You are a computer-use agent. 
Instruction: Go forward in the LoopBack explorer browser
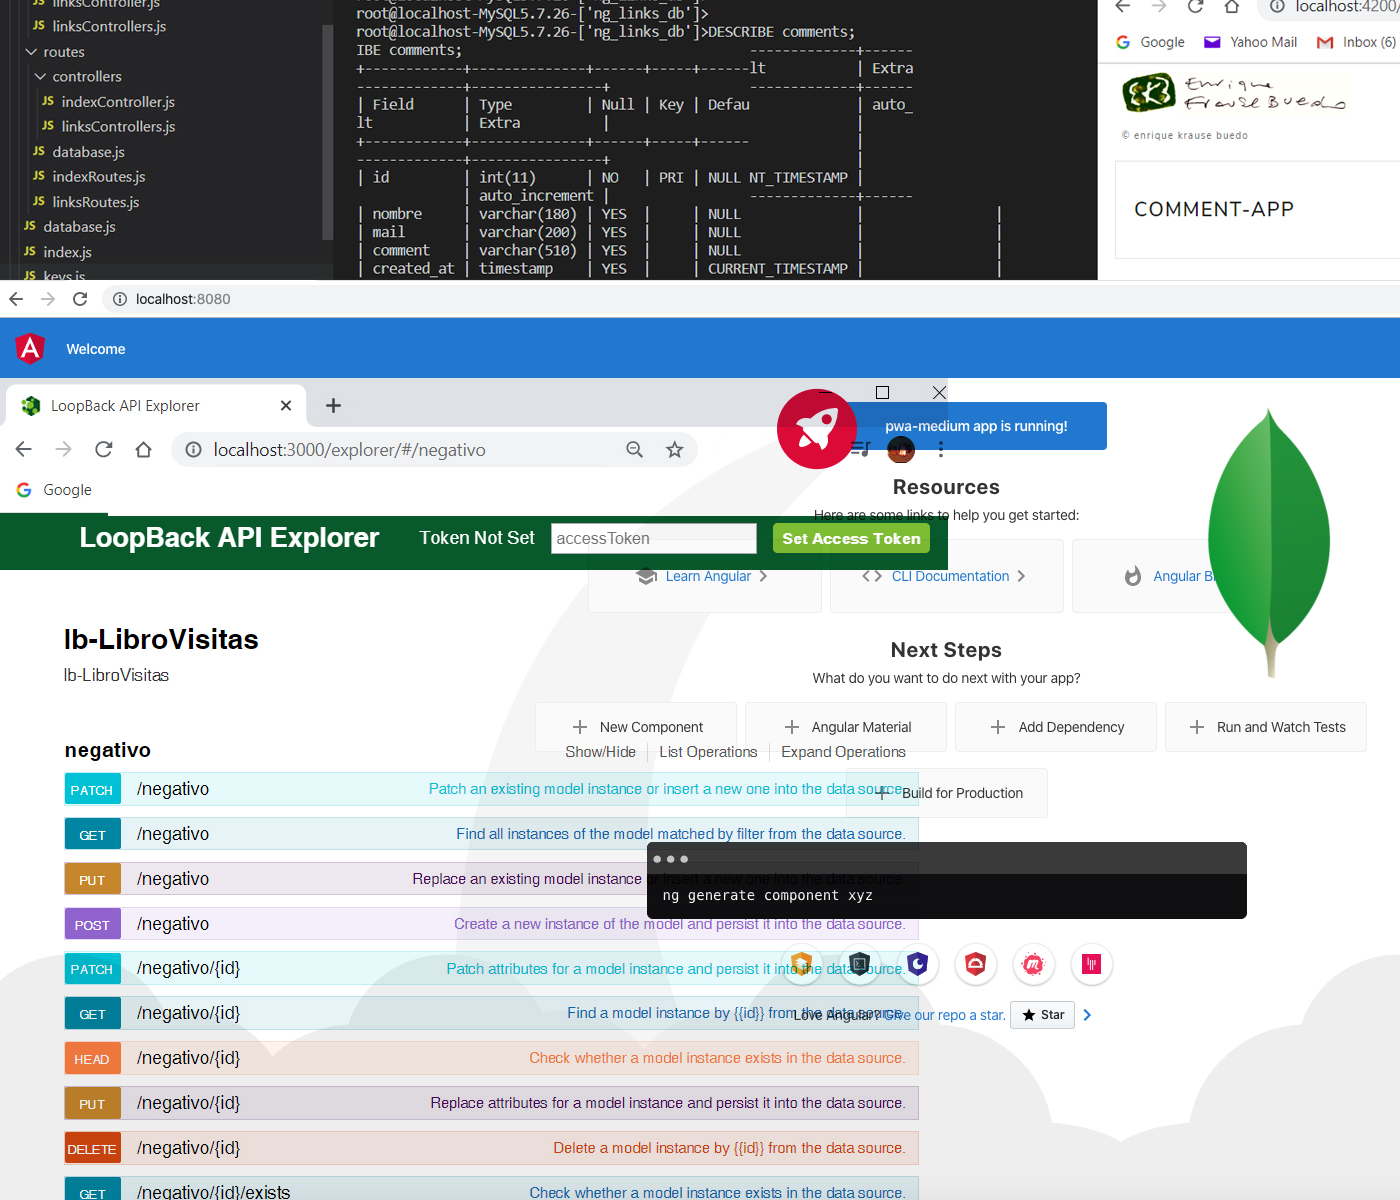coord(64,449)
